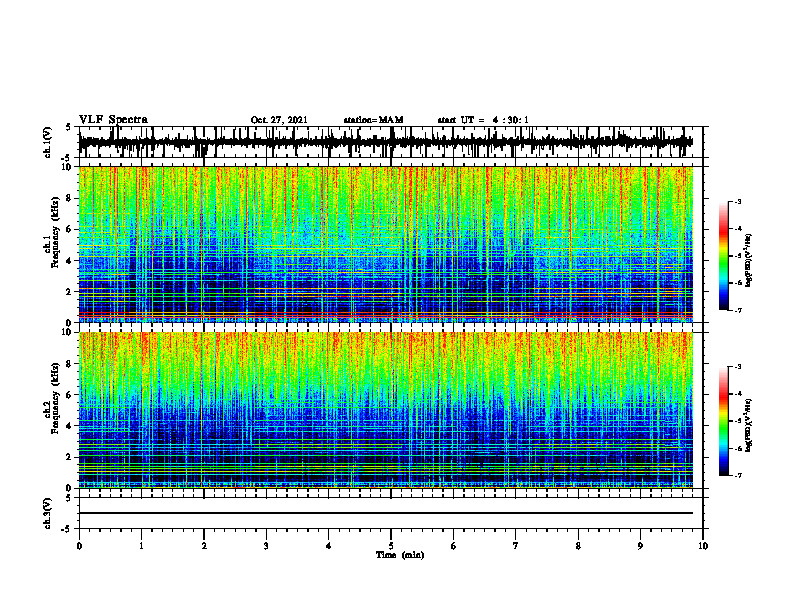Click time axis tick label '2'
The image size is (792, 612).
coord(204,546)
